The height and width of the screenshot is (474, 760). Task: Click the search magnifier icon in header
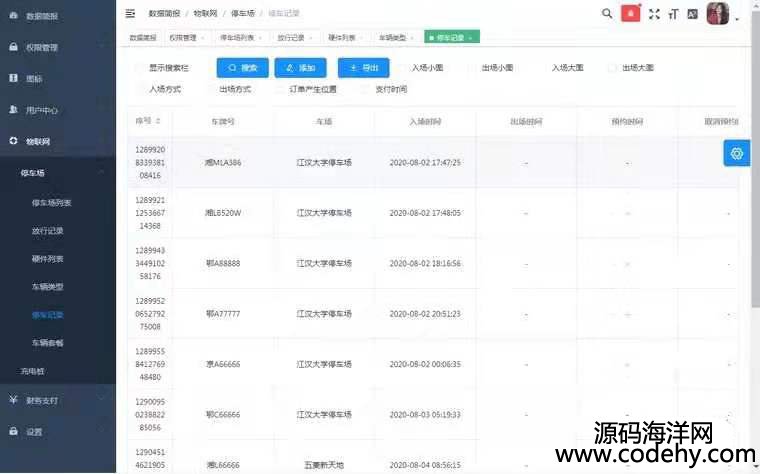[607, 14]
